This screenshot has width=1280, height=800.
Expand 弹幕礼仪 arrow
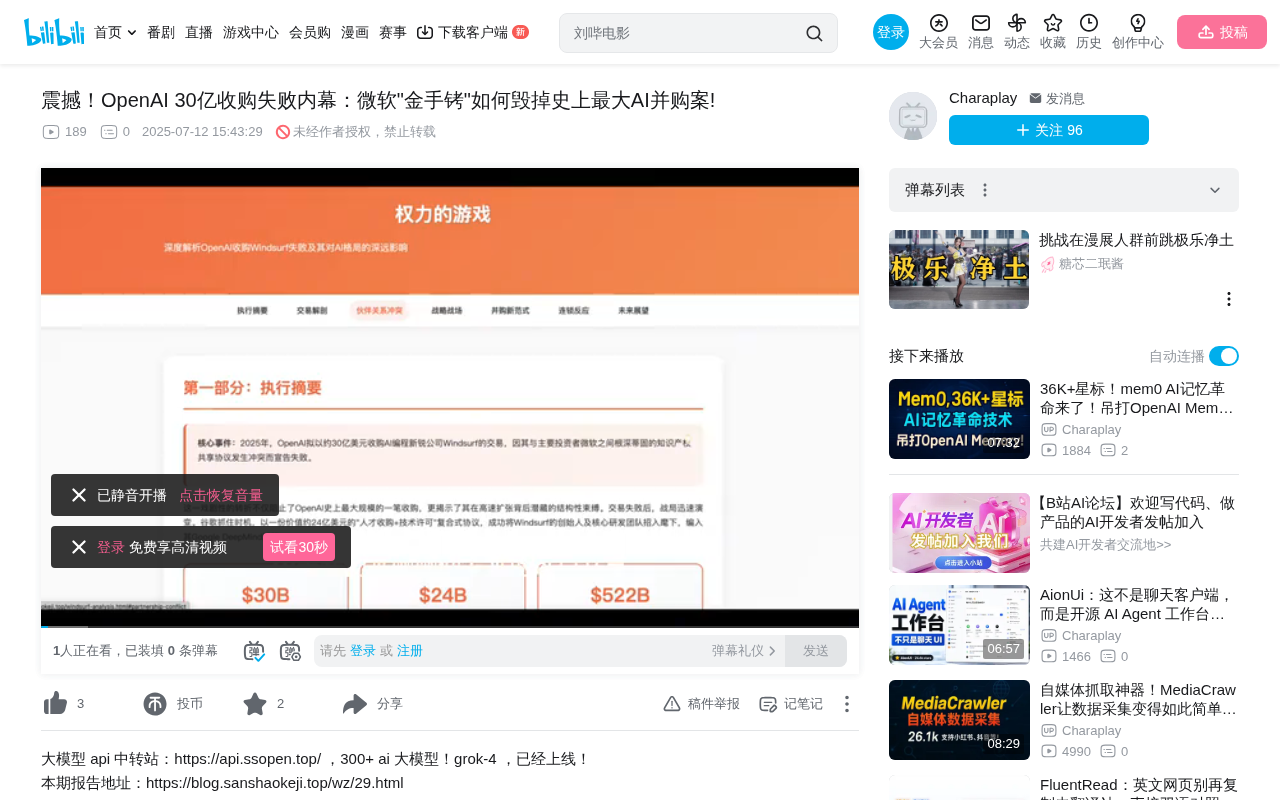[x=772, y=651]
